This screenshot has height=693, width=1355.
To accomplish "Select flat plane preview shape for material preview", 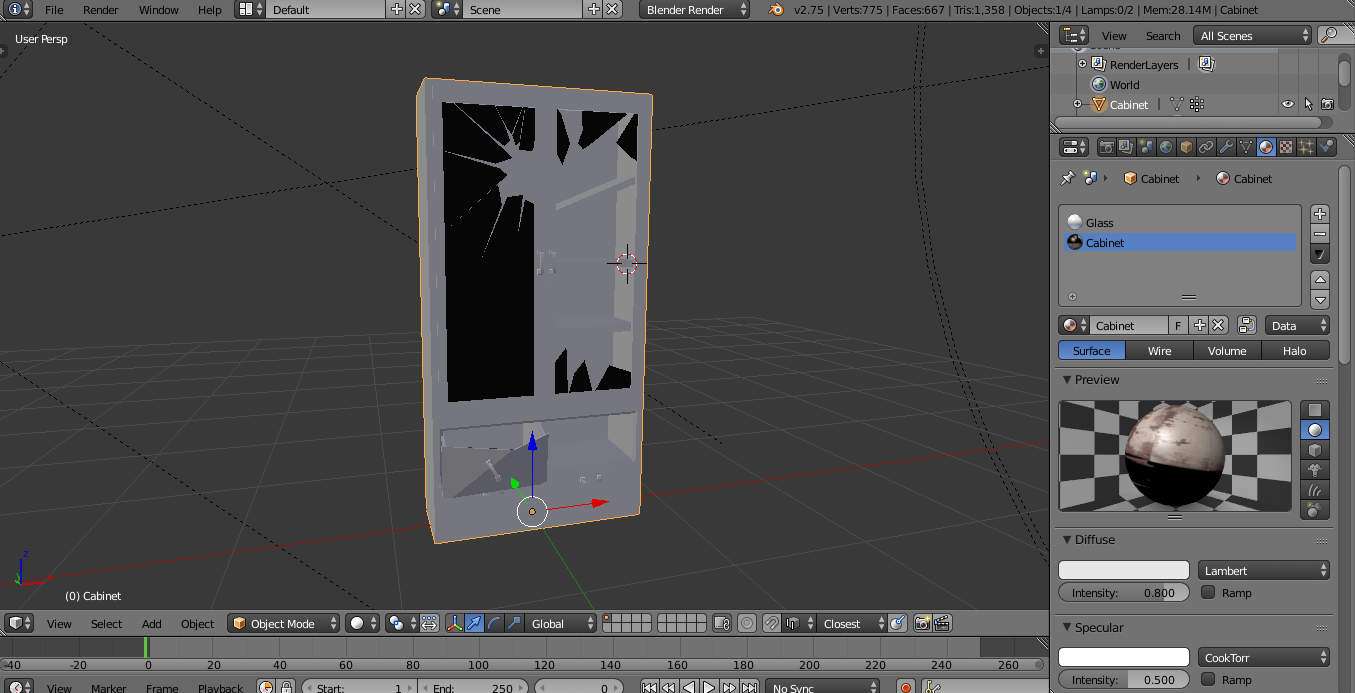I will coord(1315,410).
